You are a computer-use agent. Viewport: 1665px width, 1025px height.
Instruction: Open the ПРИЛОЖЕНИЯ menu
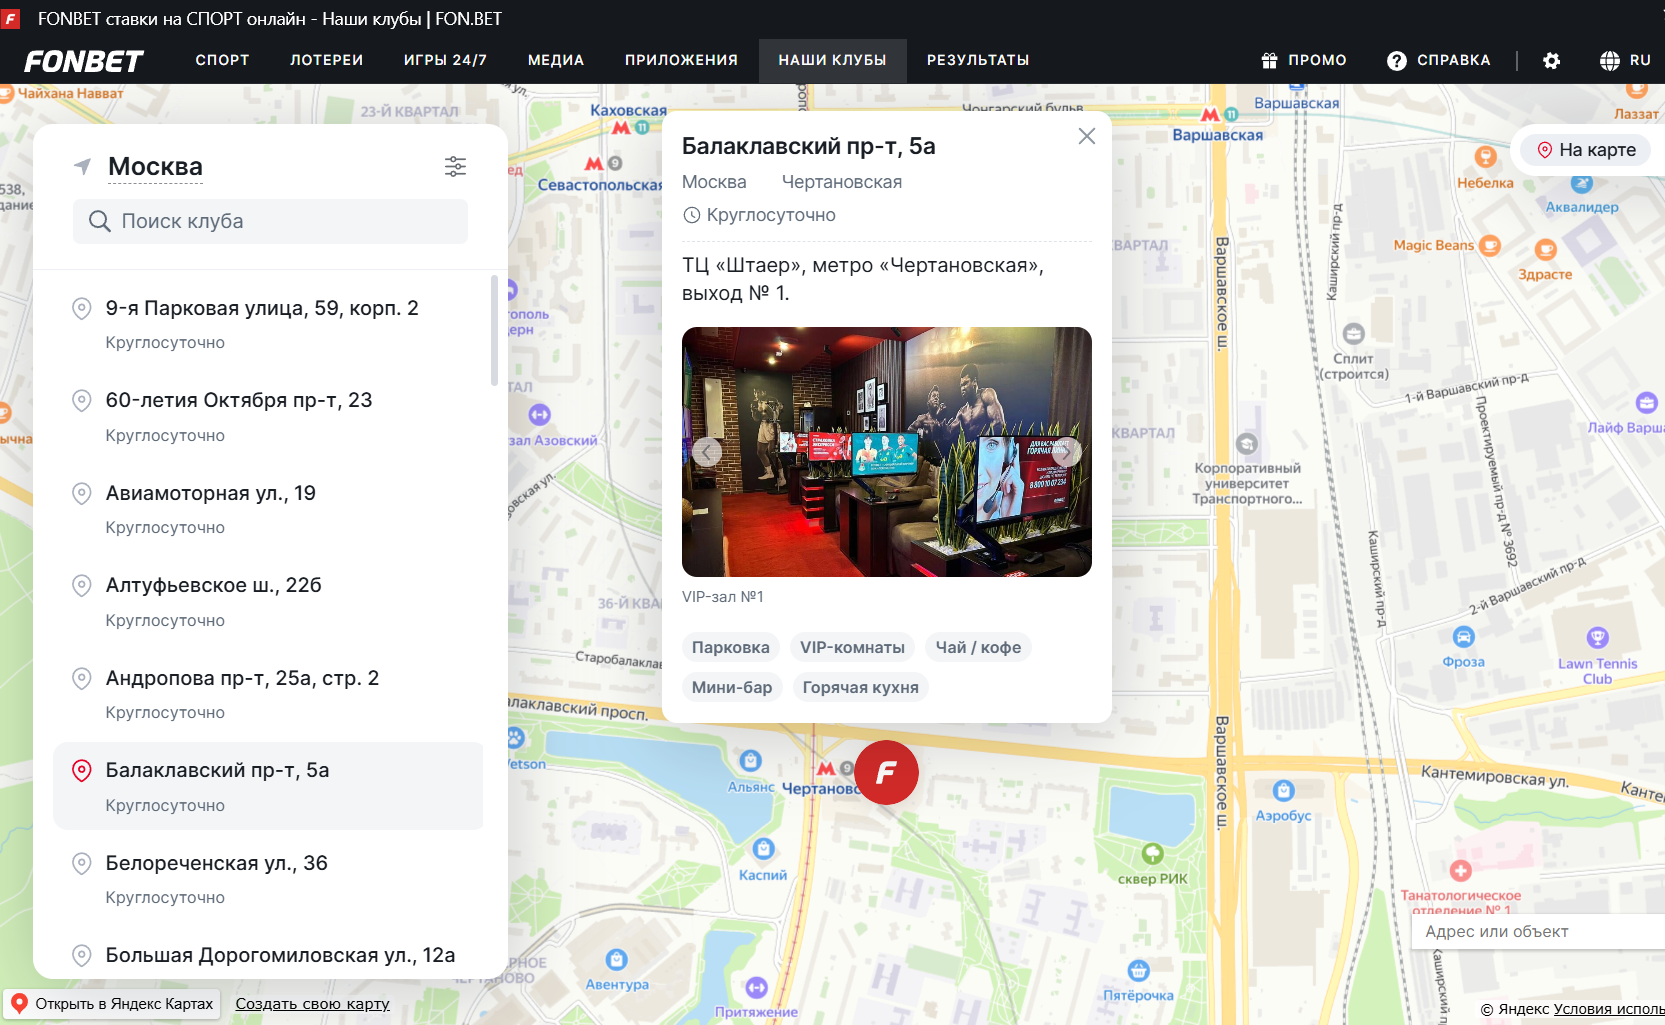click(682, 61)
